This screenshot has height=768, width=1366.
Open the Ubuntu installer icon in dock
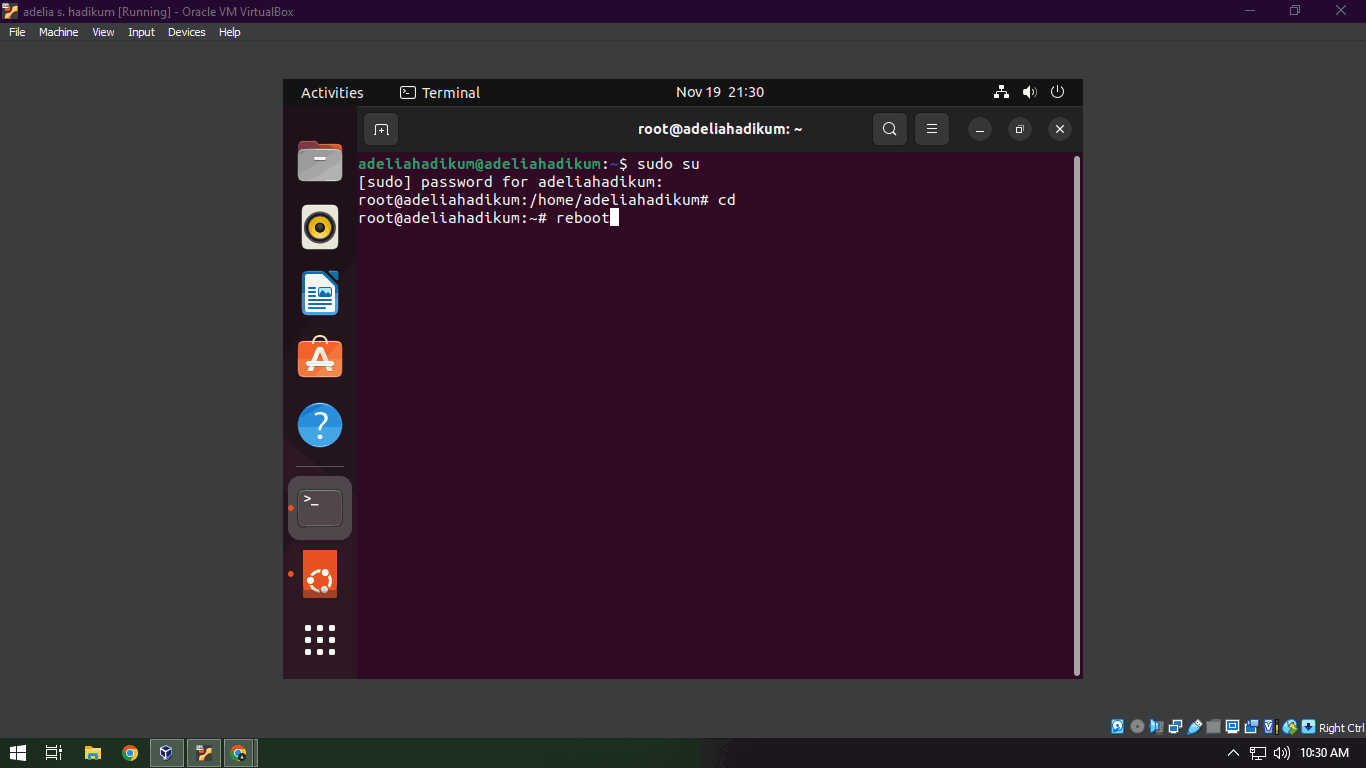320,574
